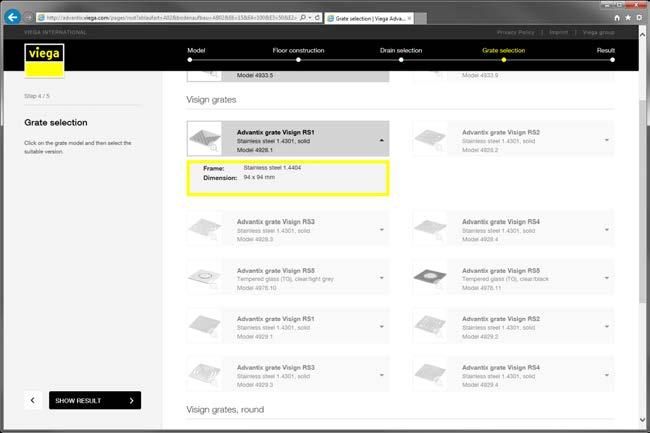Zoom the Visign RS4 Model 4929.4 thumbnail

[430, 374]
